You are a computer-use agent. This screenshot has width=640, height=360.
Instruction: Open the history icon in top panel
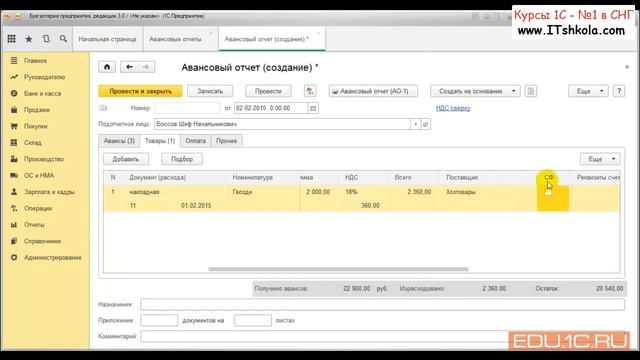pyautogui.click(x=46, y=39)
